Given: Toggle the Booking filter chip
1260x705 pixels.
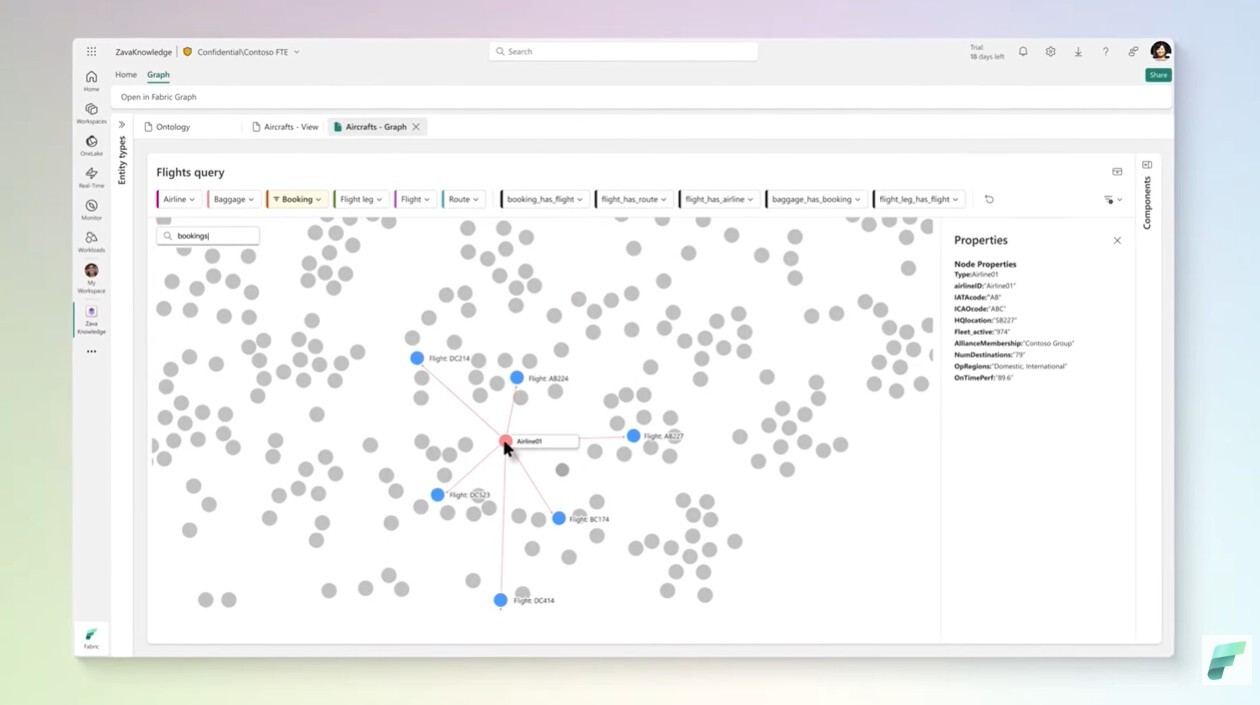Looking at the screenshot, I should (297, 199).
